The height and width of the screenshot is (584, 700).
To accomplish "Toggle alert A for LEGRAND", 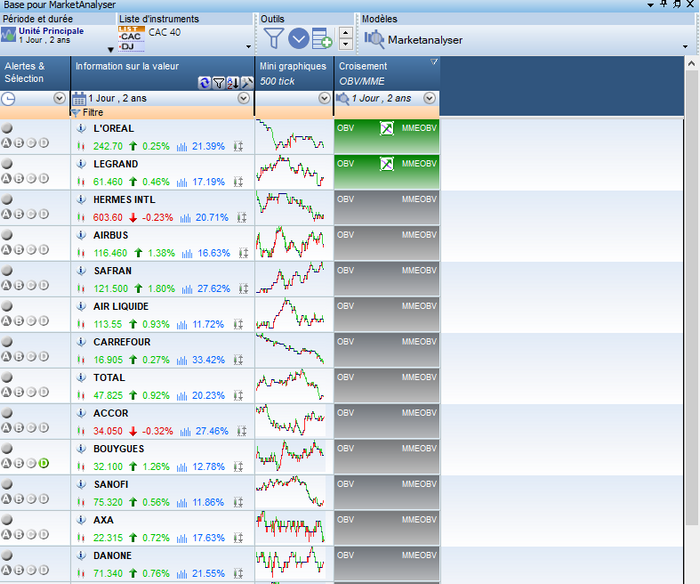I will [x=6, y=179].
